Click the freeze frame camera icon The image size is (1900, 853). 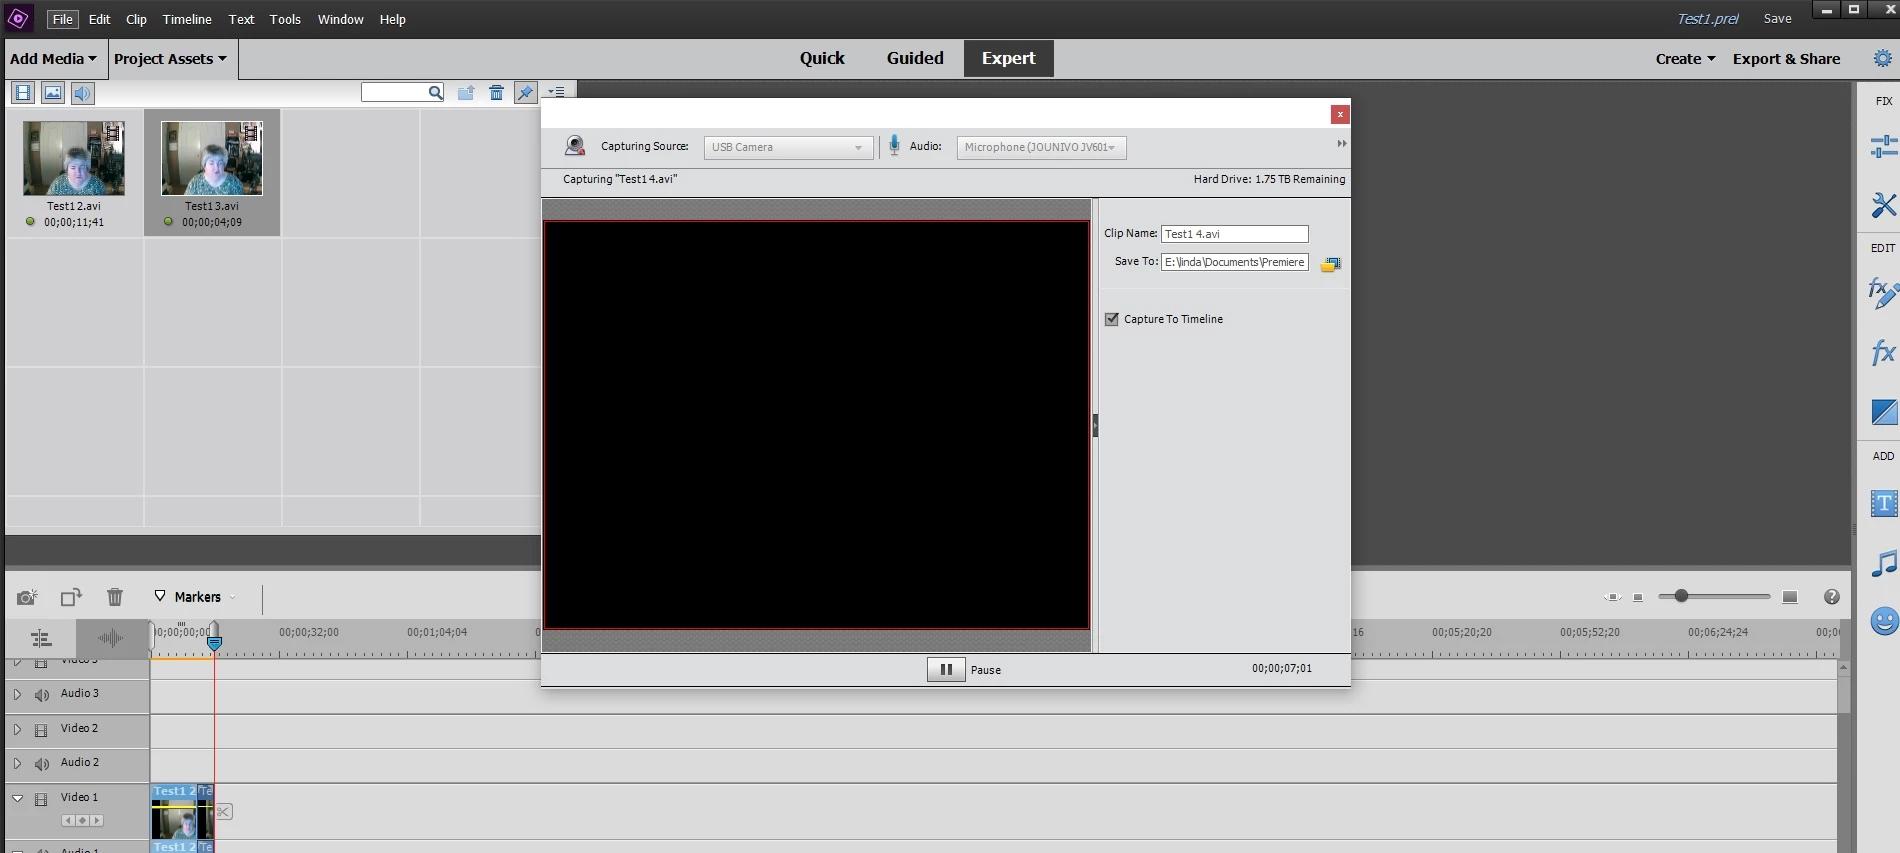27,597
